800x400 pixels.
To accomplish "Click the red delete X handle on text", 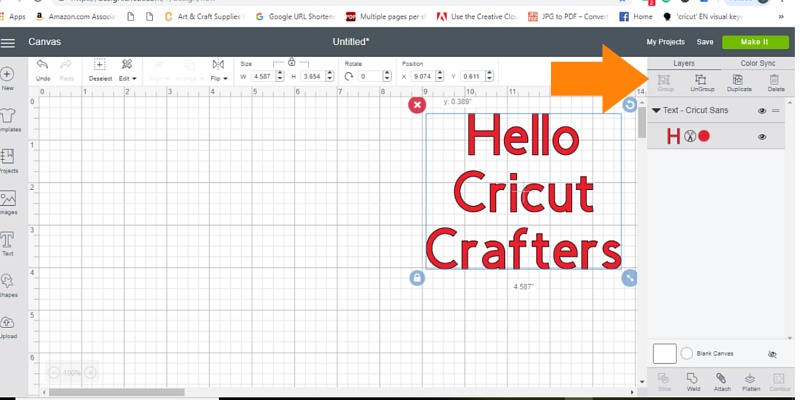I will point(417,105).
